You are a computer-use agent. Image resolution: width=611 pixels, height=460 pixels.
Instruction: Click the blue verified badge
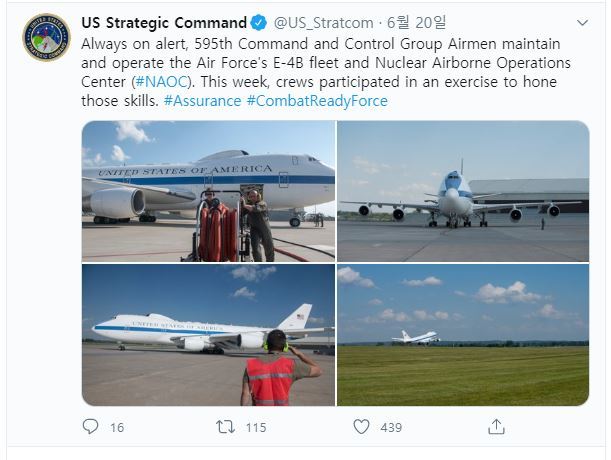coord(257,23)
